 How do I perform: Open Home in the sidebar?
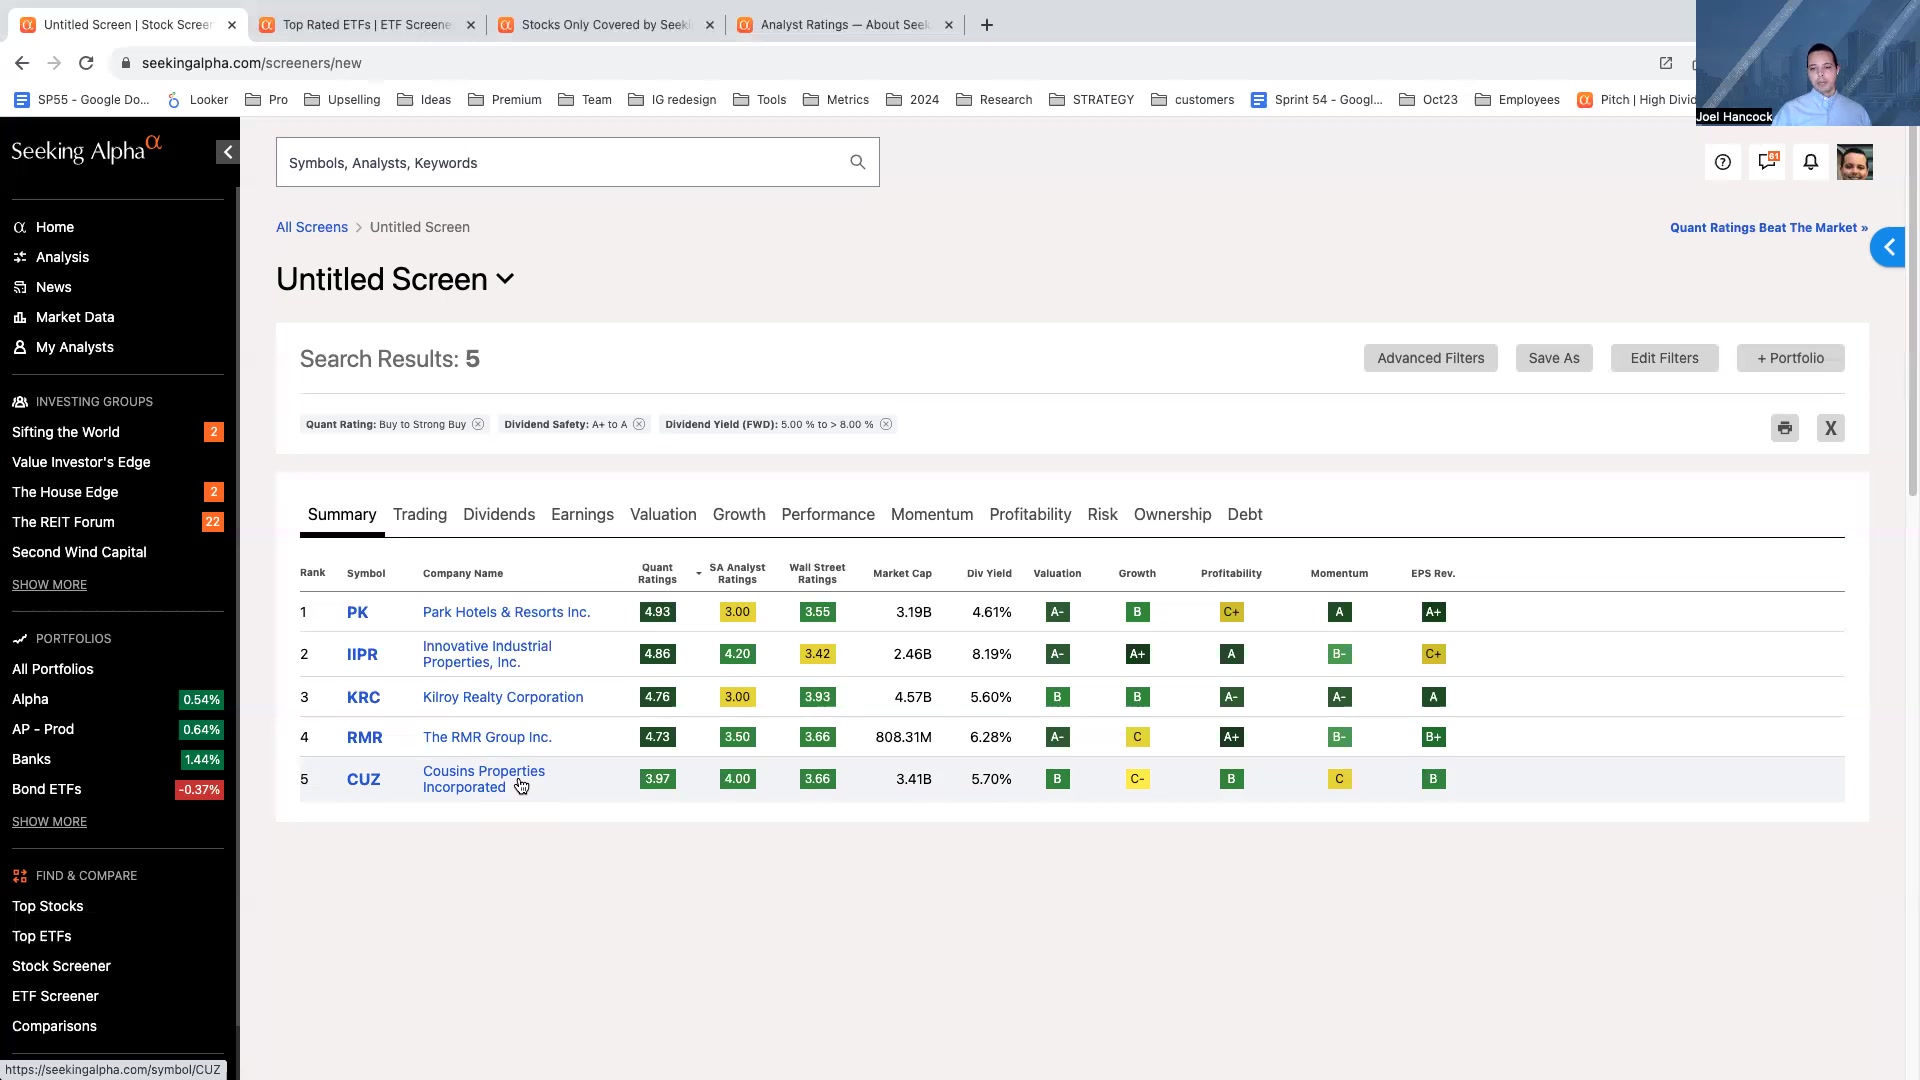tap(55, 227)
